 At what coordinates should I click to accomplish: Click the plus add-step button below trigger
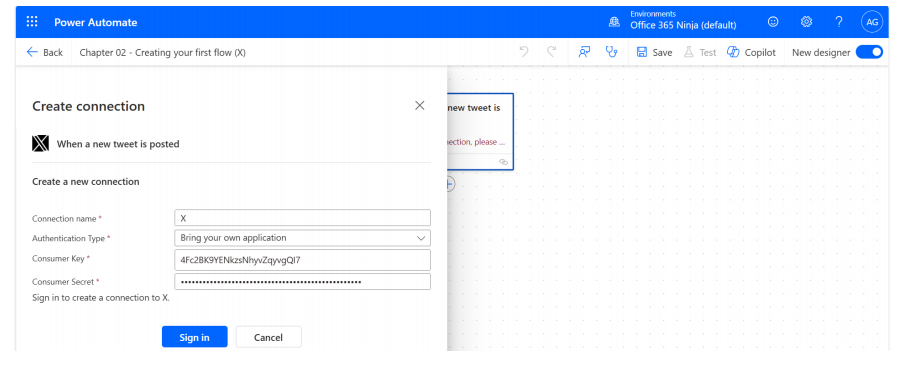pyautogui.click(x=451, y=184)
